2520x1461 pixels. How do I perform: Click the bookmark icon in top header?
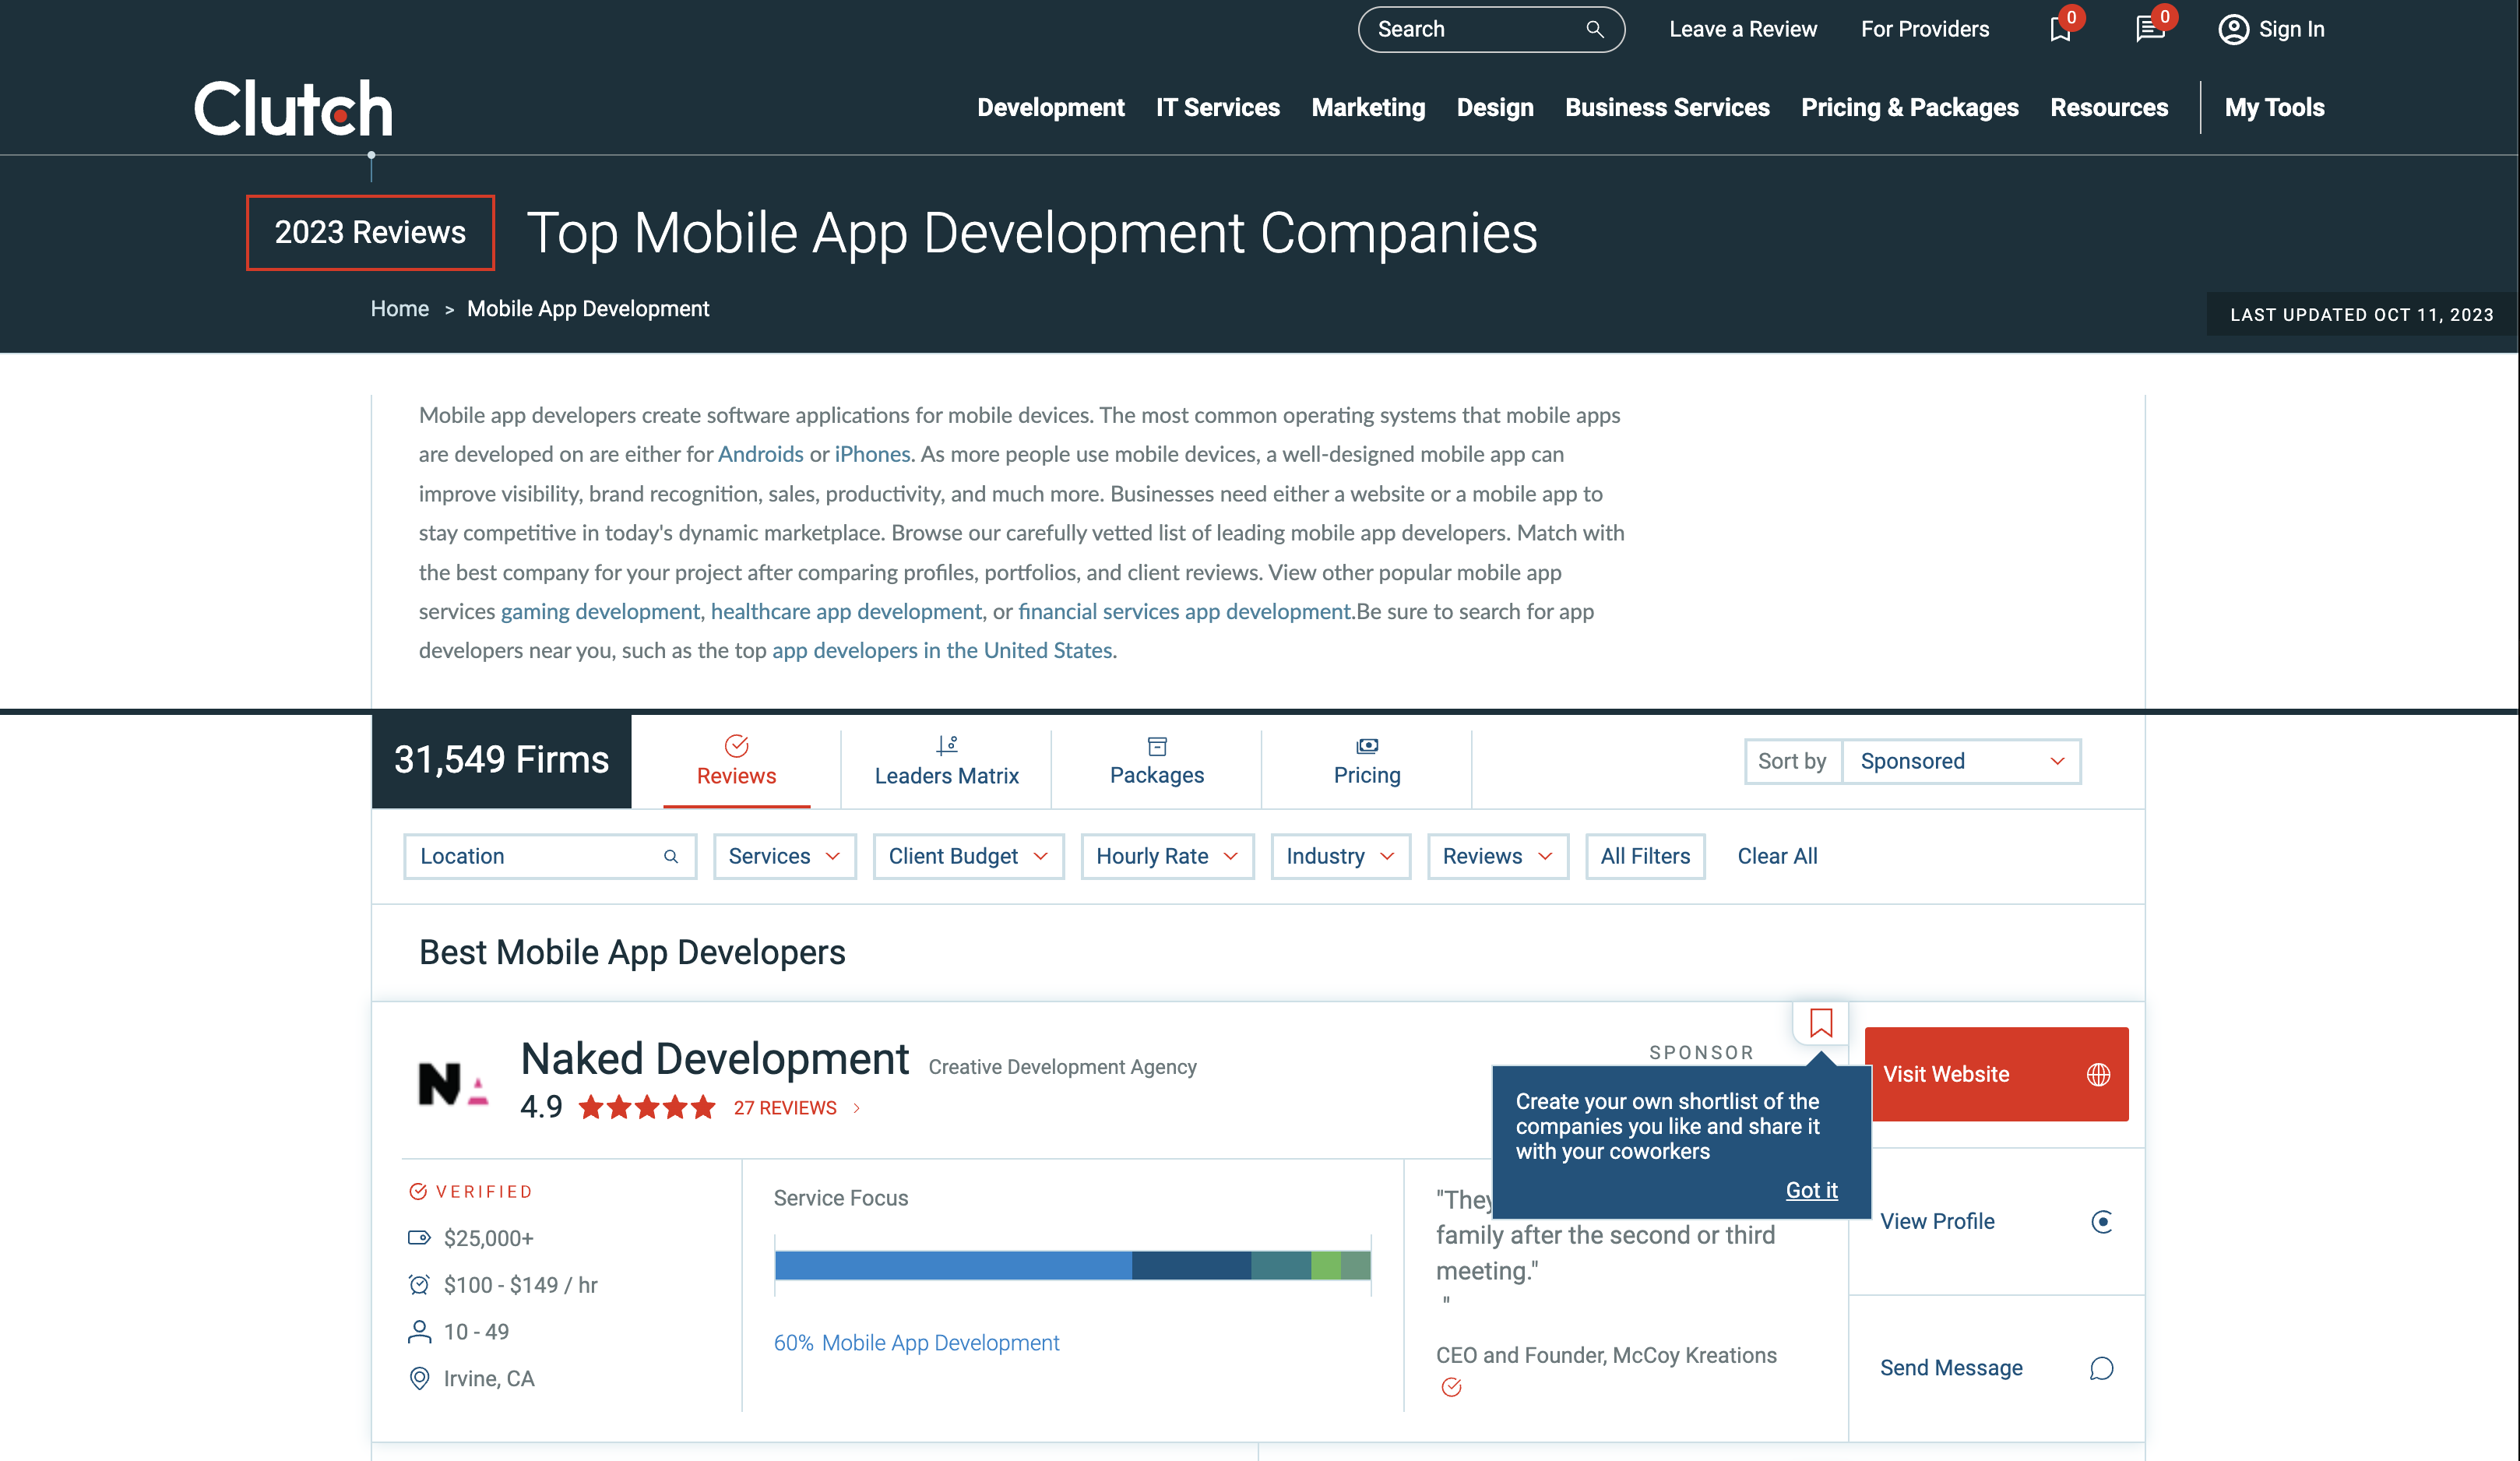tap(2059, 29)
